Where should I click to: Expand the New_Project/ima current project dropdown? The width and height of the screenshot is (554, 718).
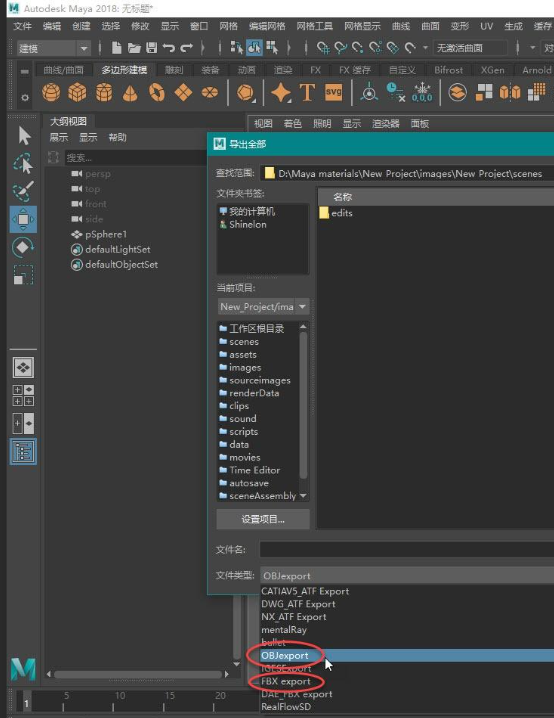[263, 306]
